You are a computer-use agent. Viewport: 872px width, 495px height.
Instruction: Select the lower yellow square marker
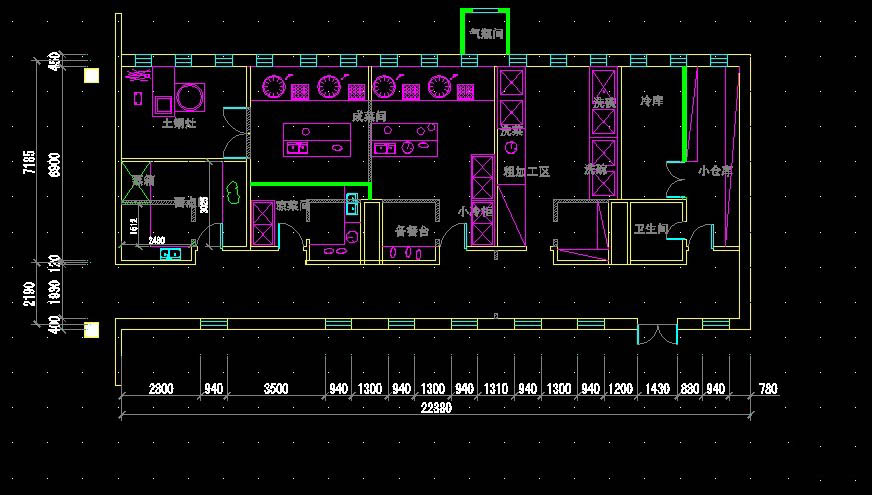pyautogui.click(x=92, y=329)
